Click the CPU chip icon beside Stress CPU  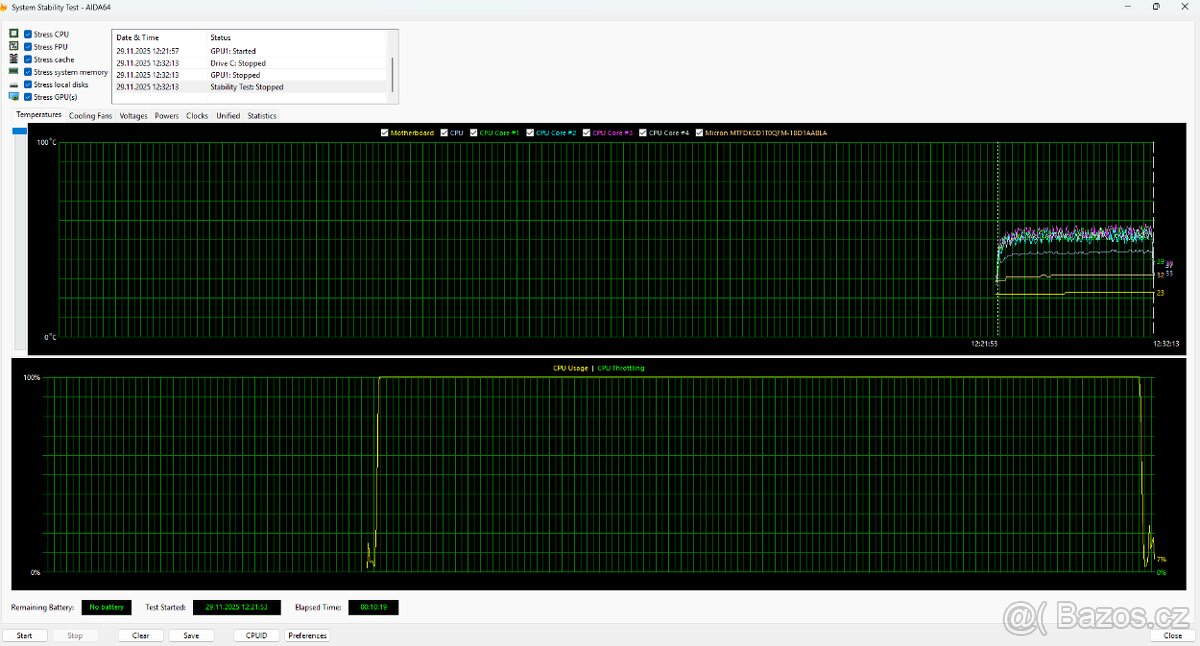[x=14, y=34]
